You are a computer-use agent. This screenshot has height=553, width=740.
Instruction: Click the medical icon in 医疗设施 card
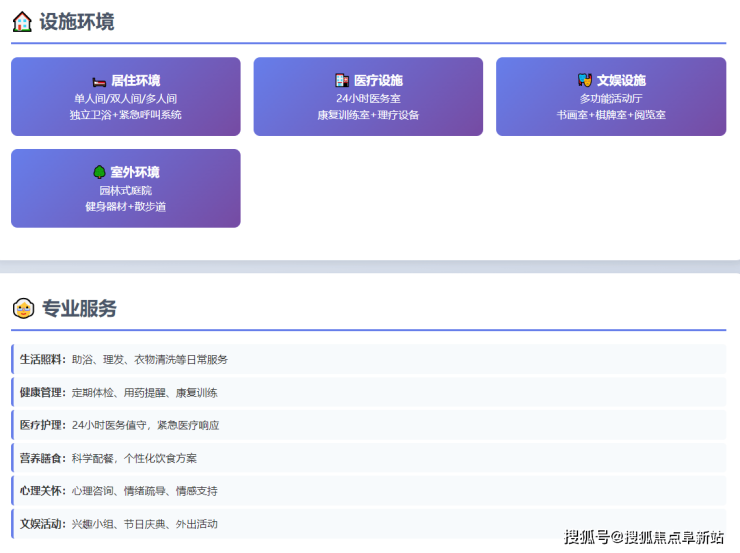pyautogui.click(x=342, y=81)
